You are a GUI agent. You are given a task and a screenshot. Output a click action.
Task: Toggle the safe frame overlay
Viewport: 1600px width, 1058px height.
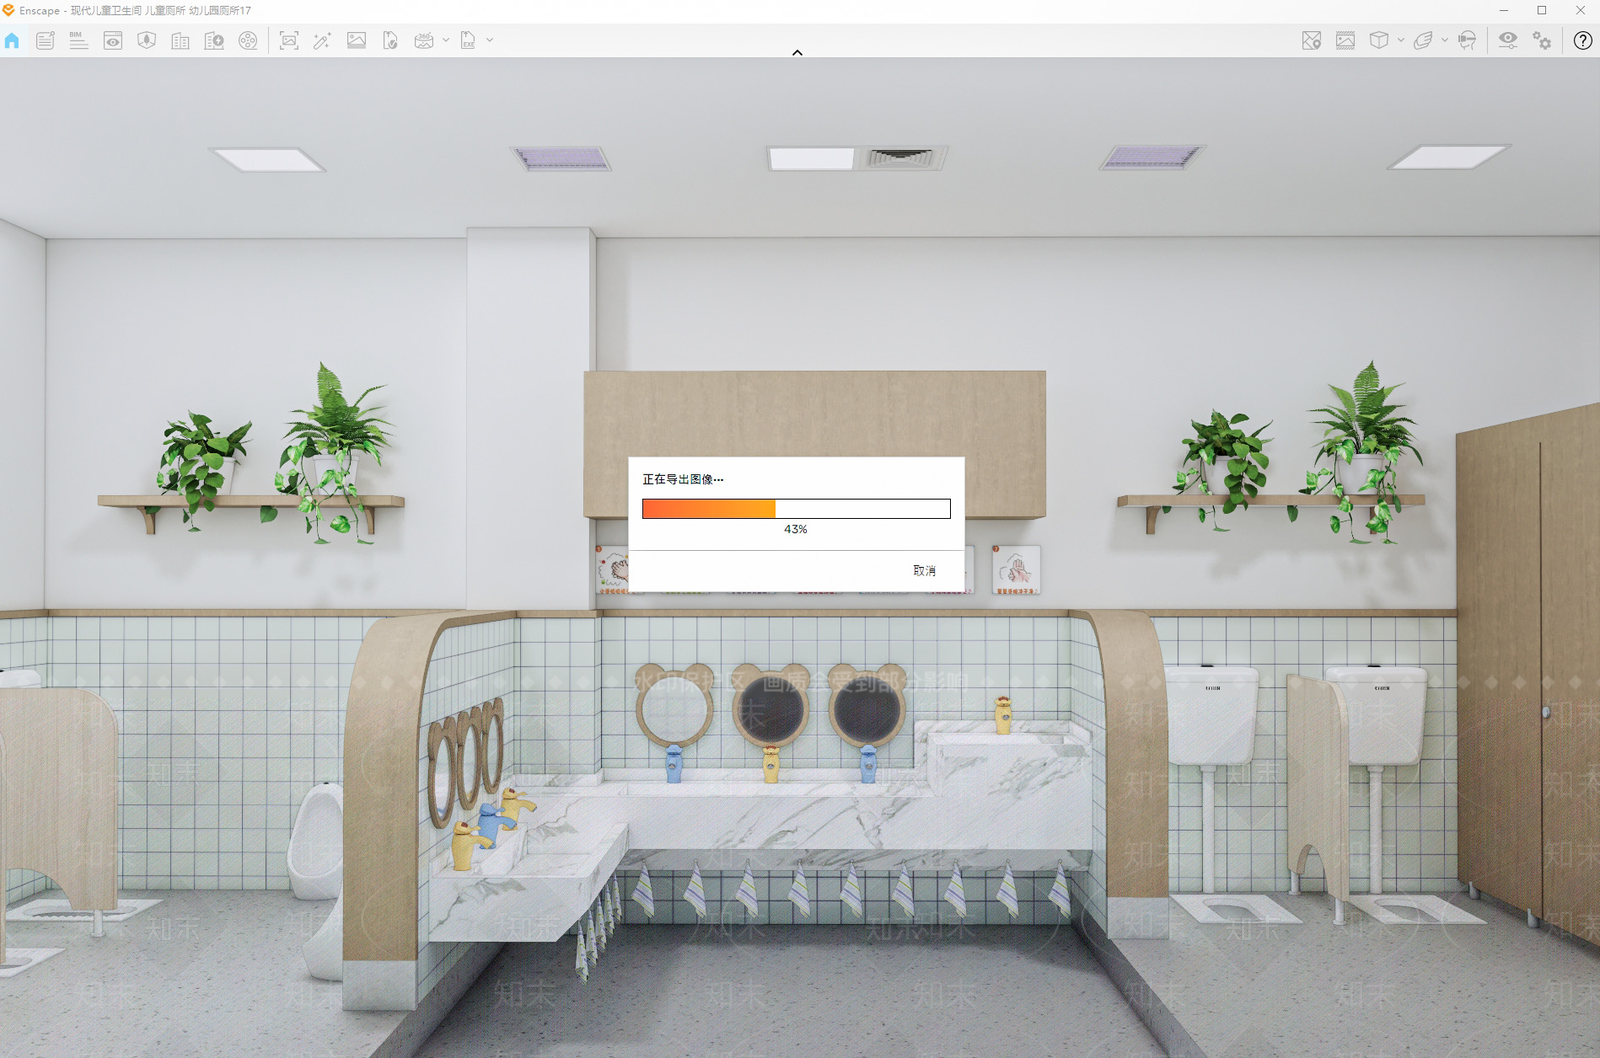(x=1345, y=41)
